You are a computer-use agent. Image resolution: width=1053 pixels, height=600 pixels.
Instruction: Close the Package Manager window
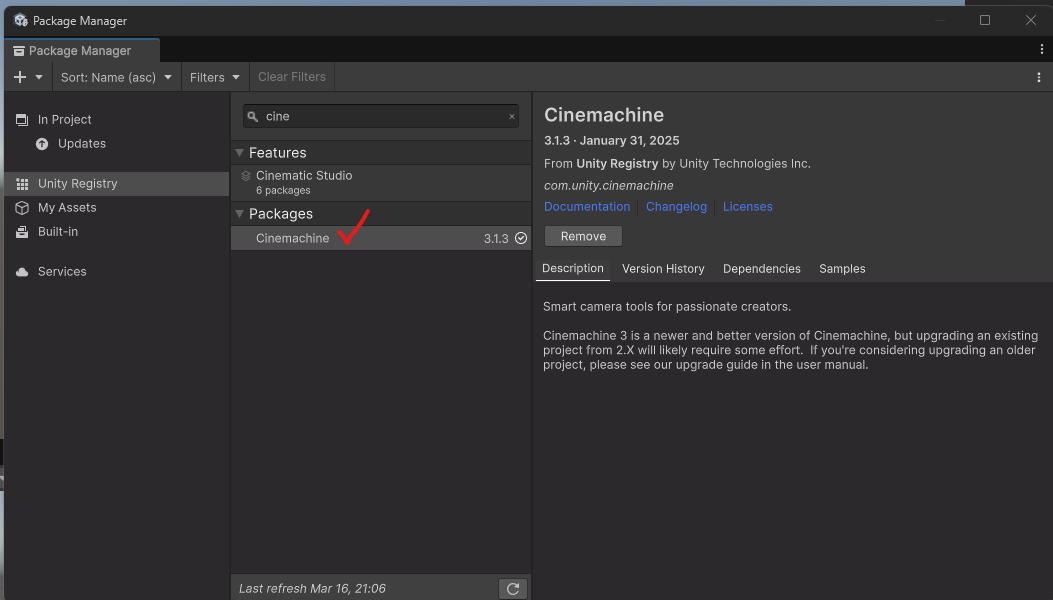pos(1031,20)
